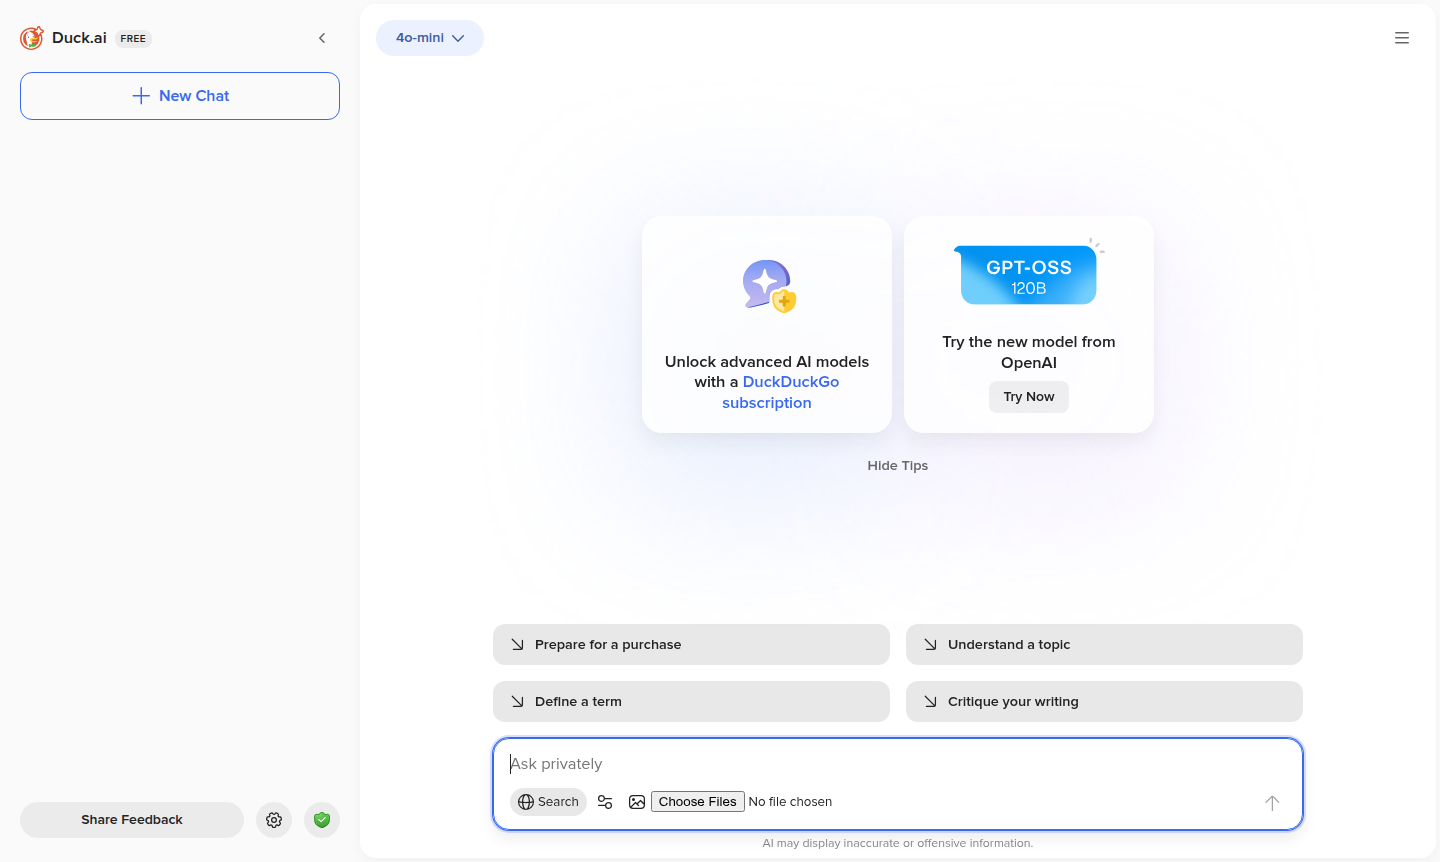Click the Duck.ai logo

pos(31,37)
